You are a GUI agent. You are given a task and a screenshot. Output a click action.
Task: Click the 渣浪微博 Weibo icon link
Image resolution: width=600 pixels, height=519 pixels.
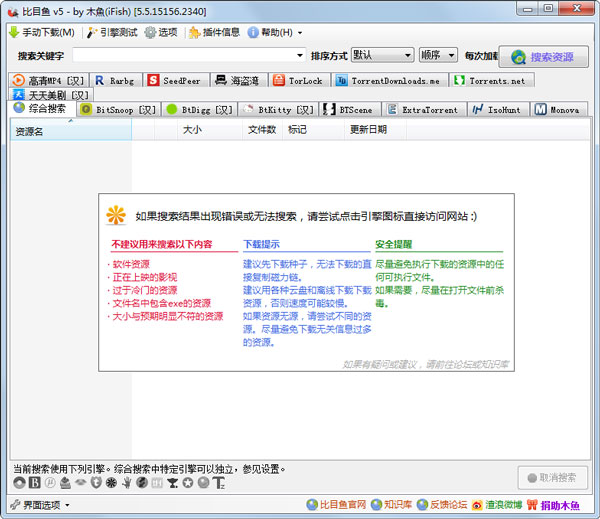click(x=477, y=505)
